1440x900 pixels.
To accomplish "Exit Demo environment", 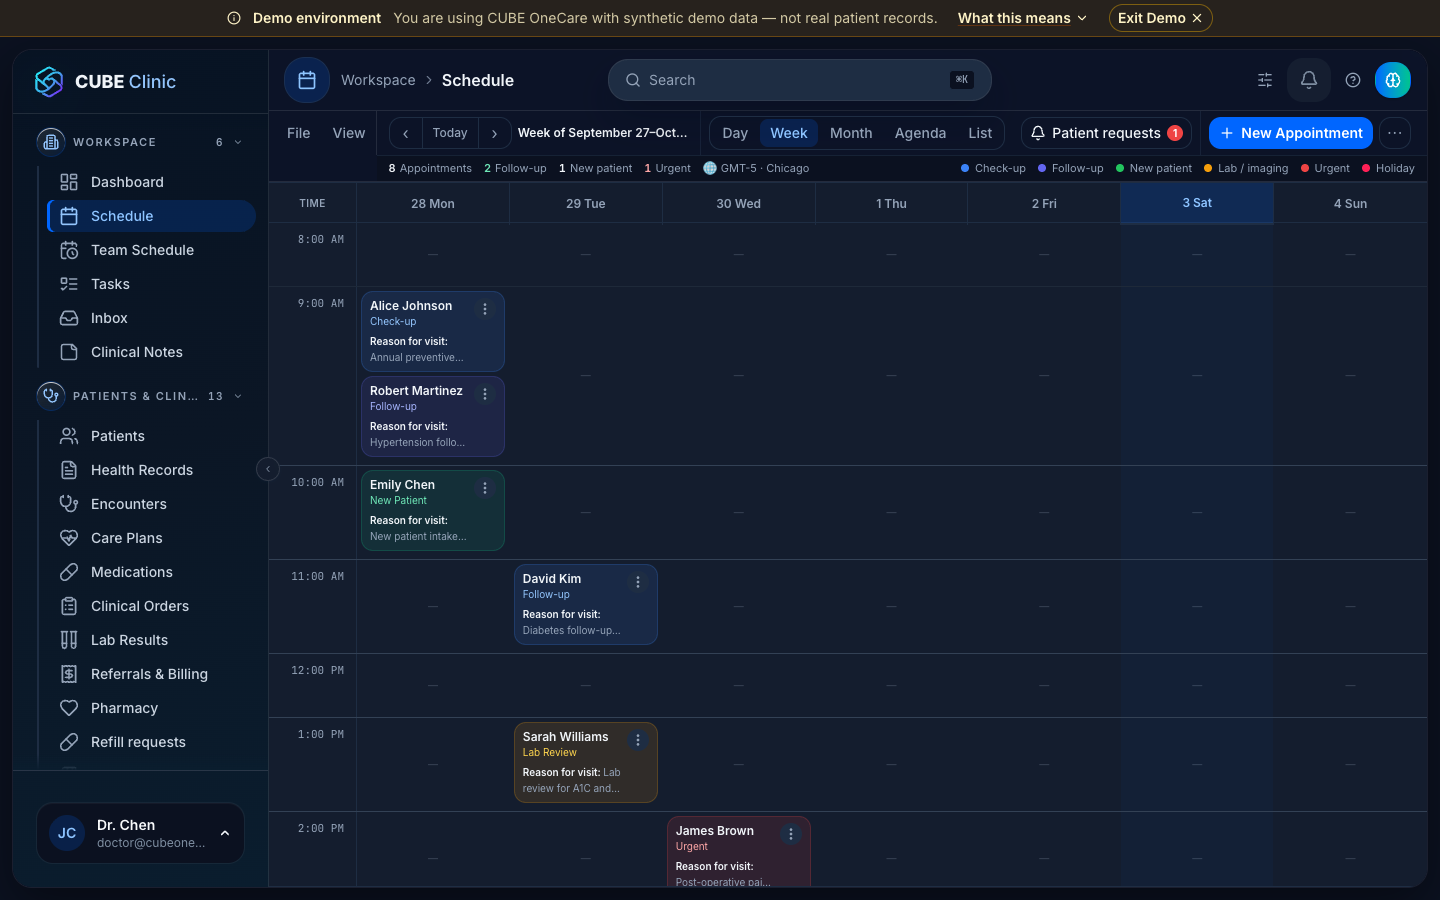I will pyautogui.click(x=1160, y=18).
